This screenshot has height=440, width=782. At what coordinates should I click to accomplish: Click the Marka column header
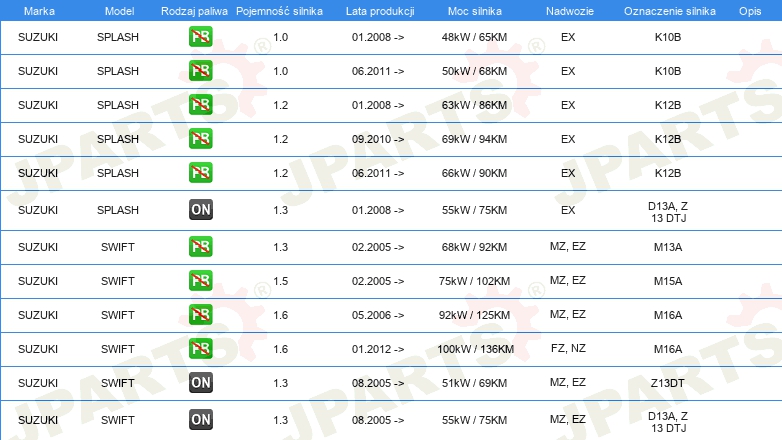pyautogui.click(x=39, y=11)
